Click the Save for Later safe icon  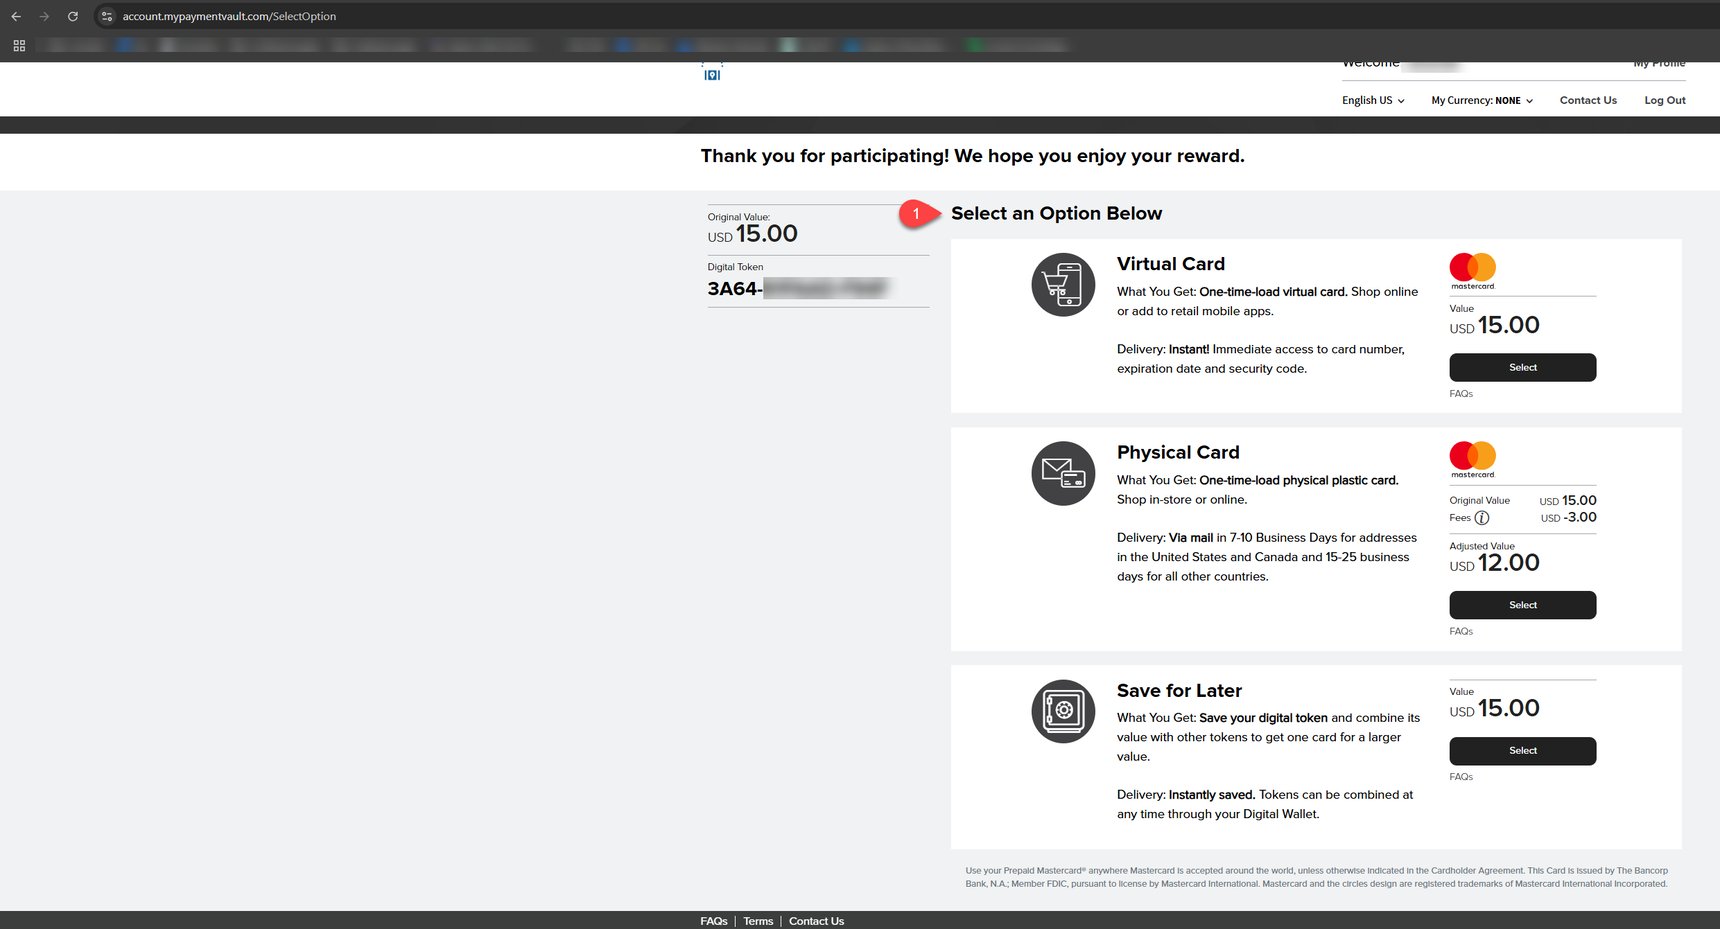click(x=1063, y=711)
